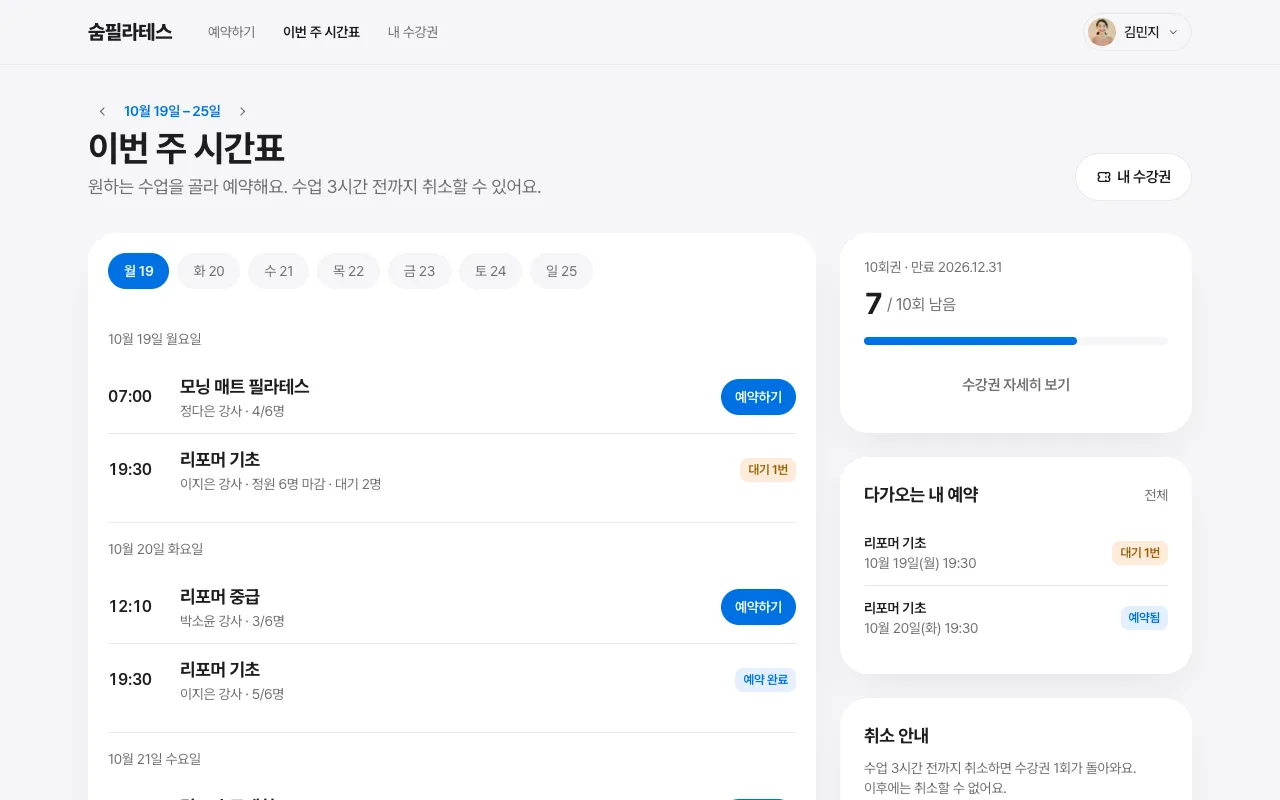Click the 10월 20일 화요일 date header

pos(156,549)
